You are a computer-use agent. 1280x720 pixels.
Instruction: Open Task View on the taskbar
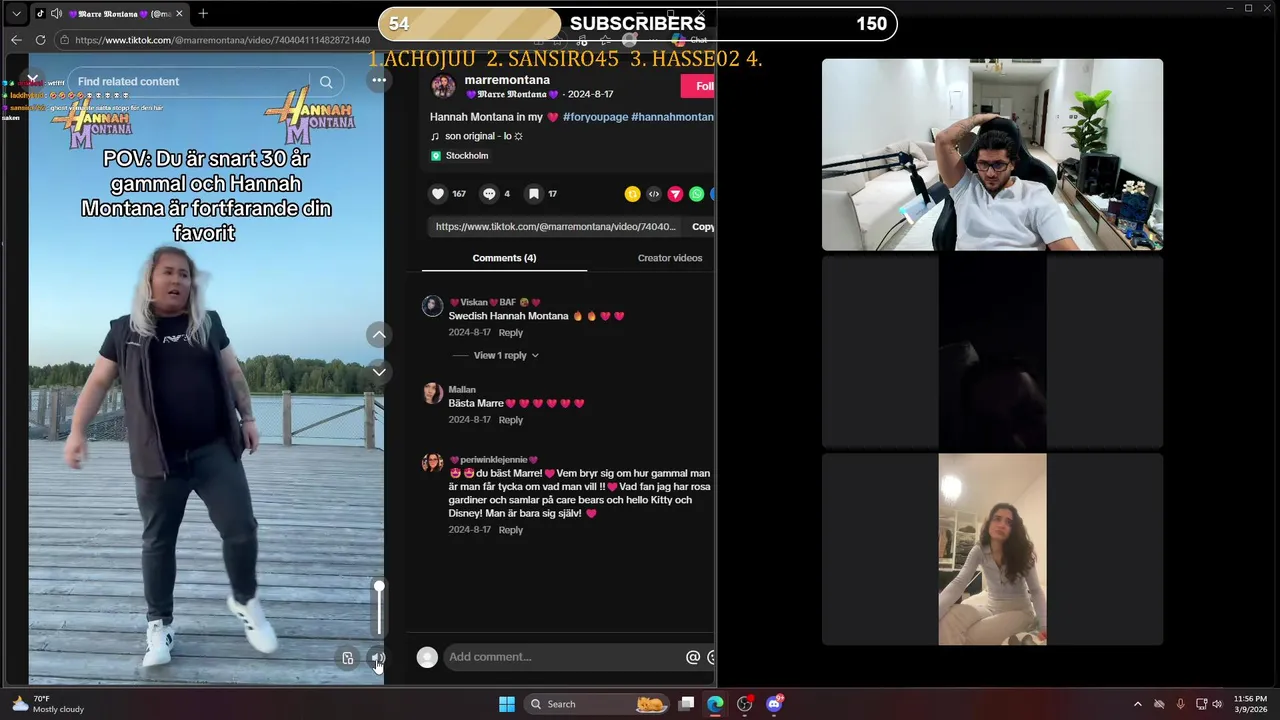click(x=686, y=704)
